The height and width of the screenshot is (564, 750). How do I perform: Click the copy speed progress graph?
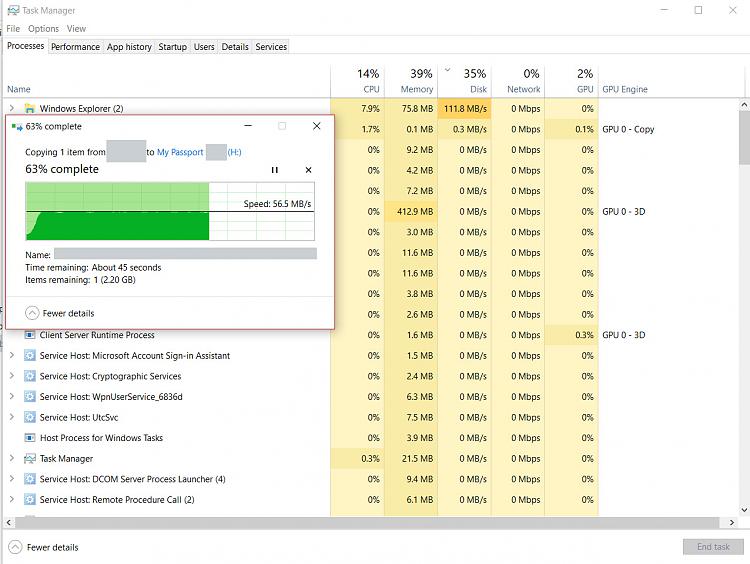(170, 211)
